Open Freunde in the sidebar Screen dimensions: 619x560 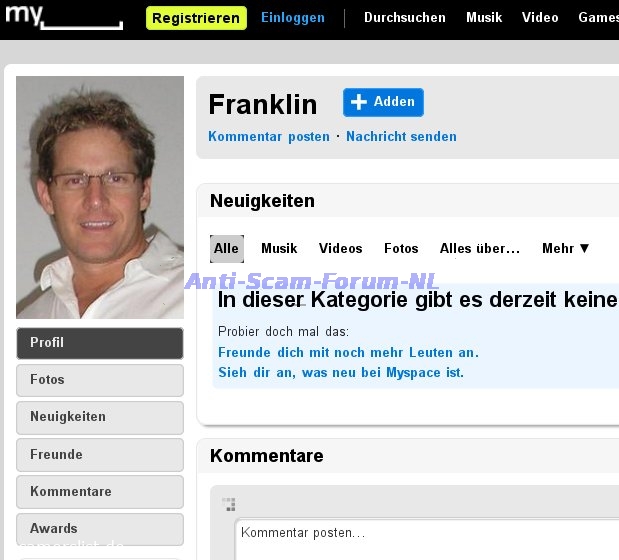point(100,455)
